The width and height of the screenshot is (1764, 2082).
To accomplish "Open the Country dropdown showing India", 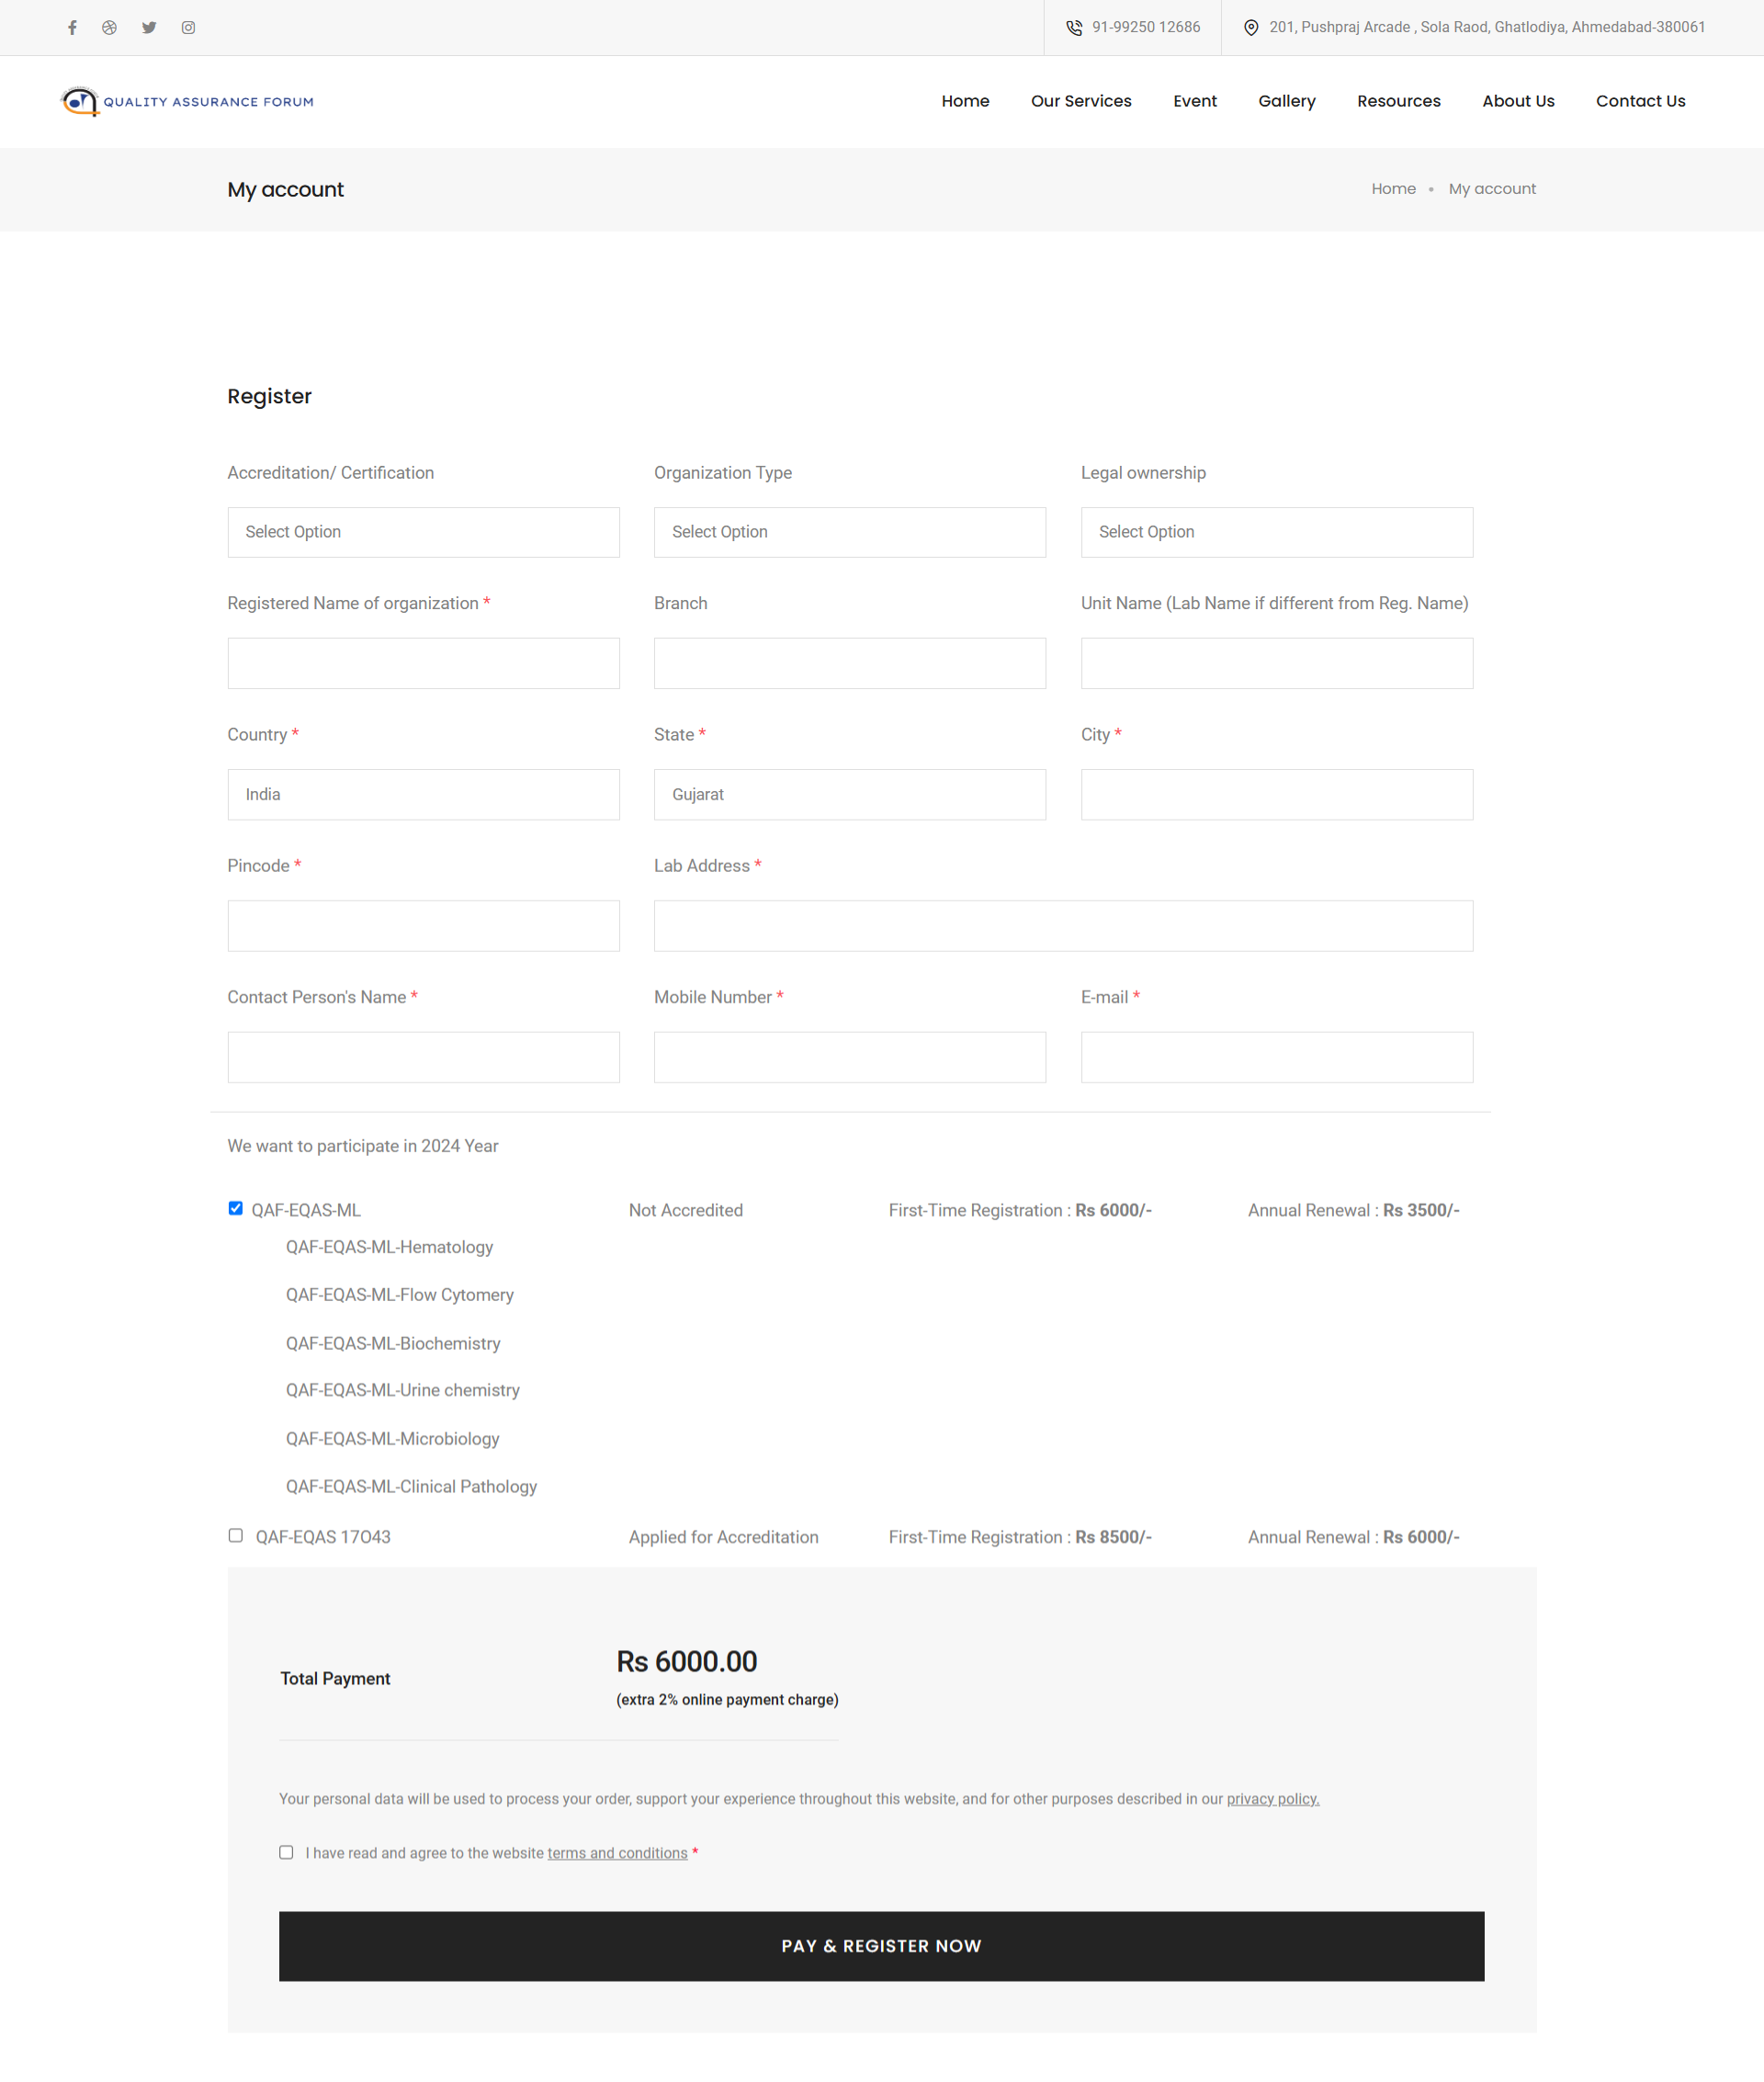I will [423, 794].
